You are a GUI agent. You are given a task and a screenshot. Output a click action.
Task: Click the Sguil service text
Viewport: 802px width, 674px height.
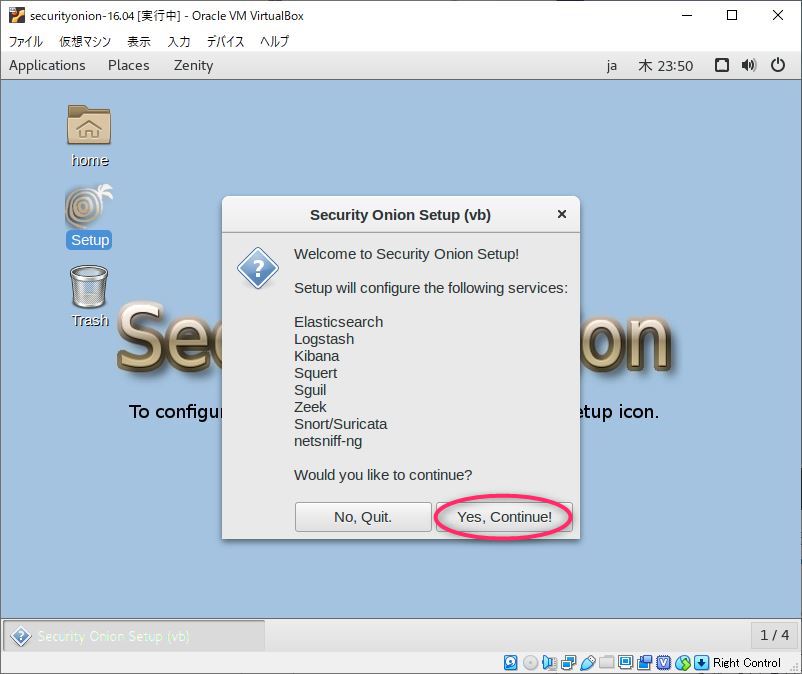point(310,390)
